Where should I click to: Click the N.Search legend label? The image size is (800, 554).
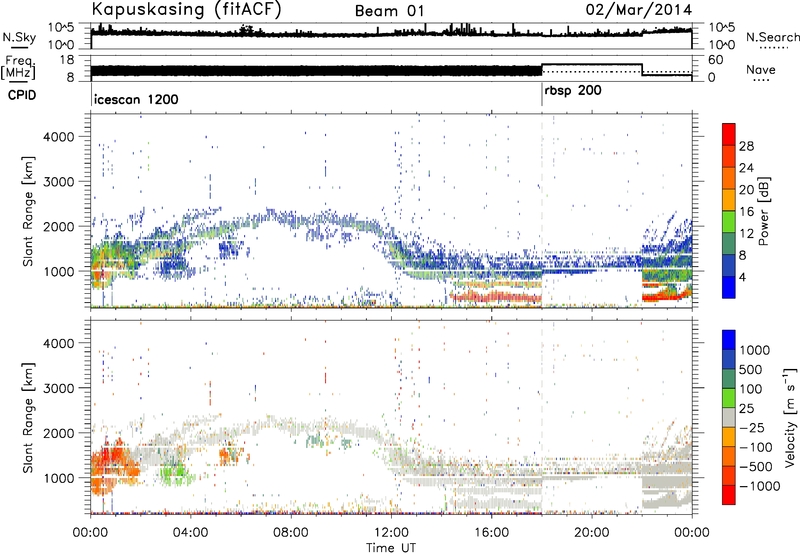(772, 37)
